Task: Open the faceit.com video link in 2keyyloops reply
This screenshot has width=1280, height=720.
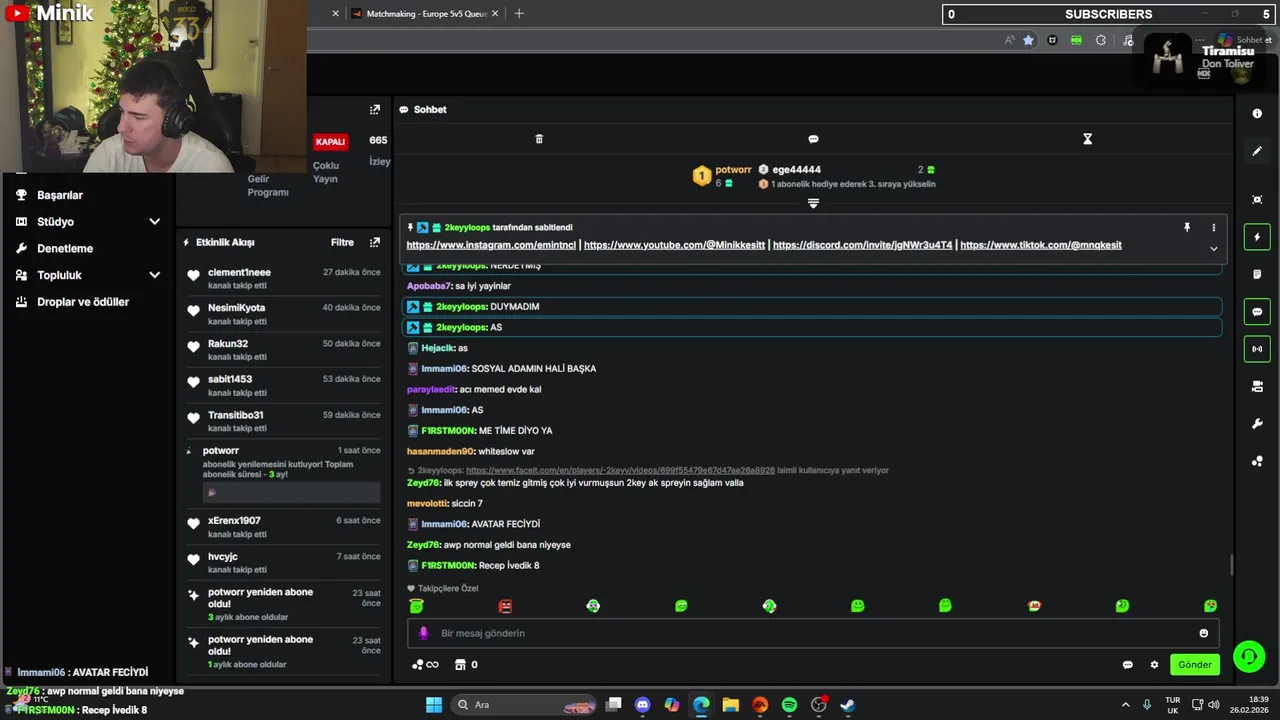Action: tap(620, 470)
